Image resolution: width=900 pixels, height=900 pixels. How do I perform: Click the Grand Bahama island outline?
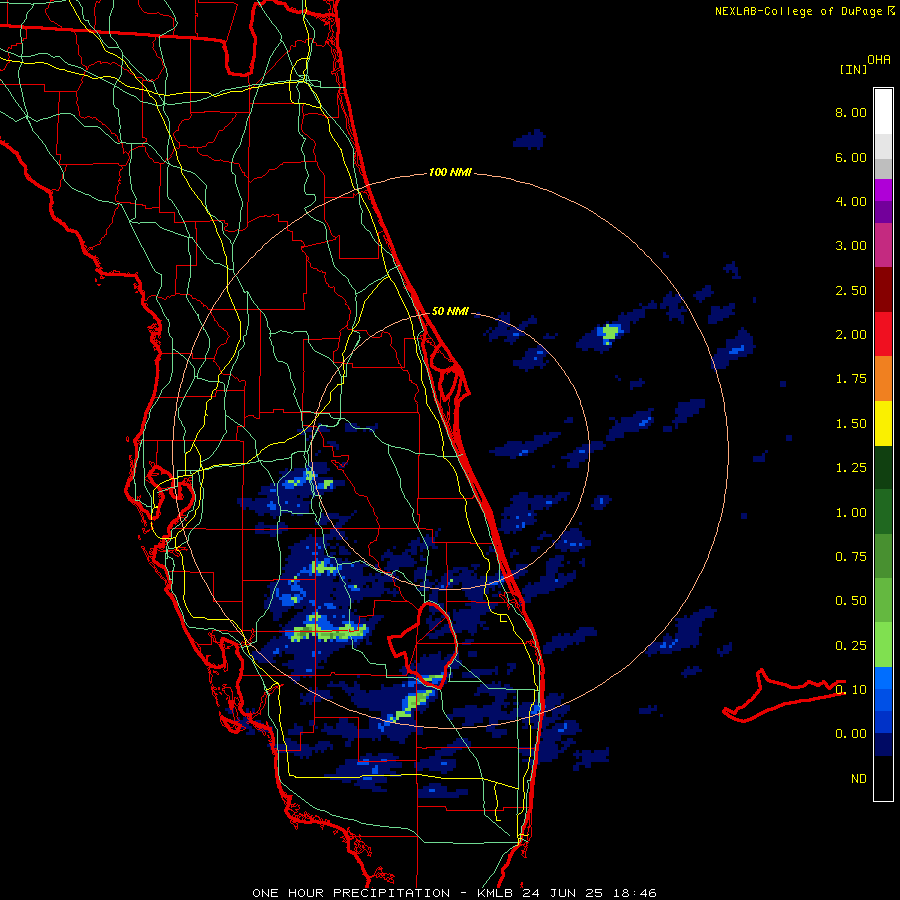point(783,696)
